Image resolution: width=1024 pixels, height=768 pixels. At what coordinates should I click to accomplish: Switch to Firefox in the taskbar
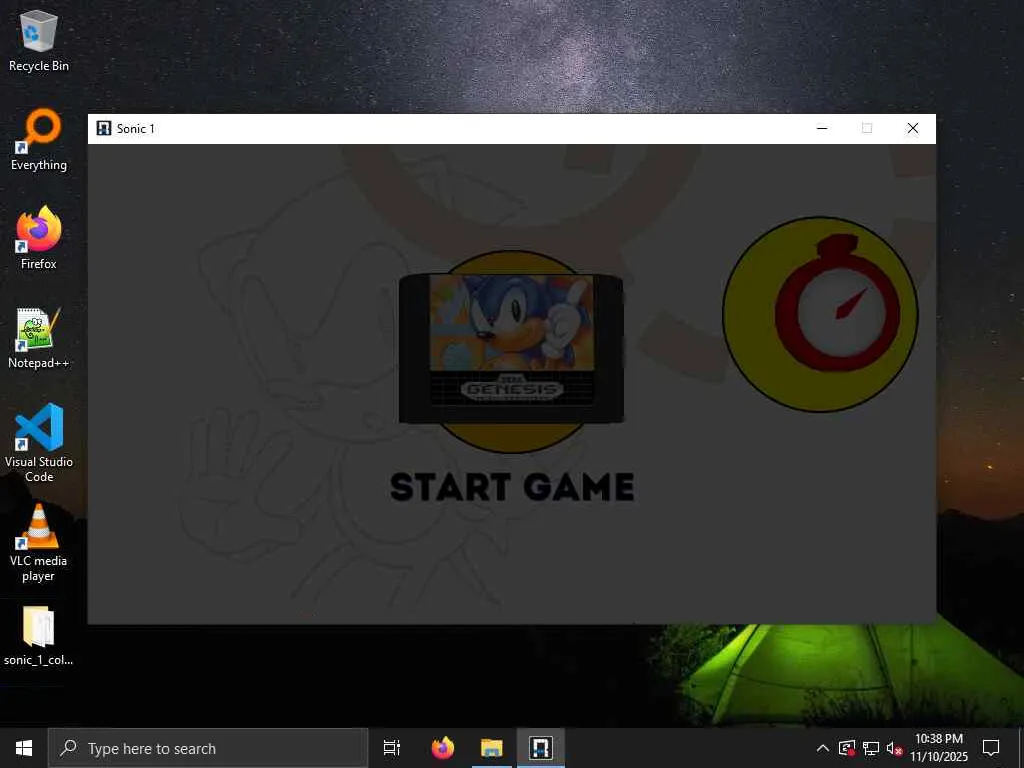tap(443, 748)
